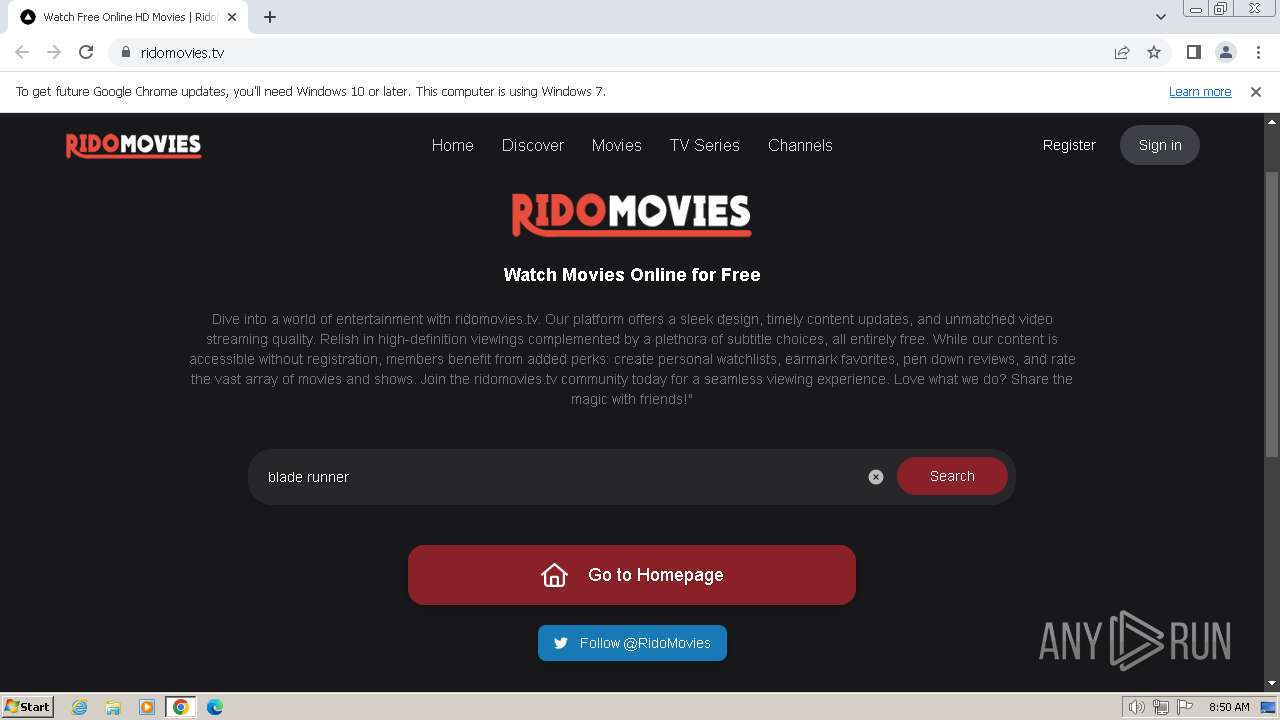Click the scrollbar down arrow
Viewport: 1280px width, 720px height.
[1272, 684]
